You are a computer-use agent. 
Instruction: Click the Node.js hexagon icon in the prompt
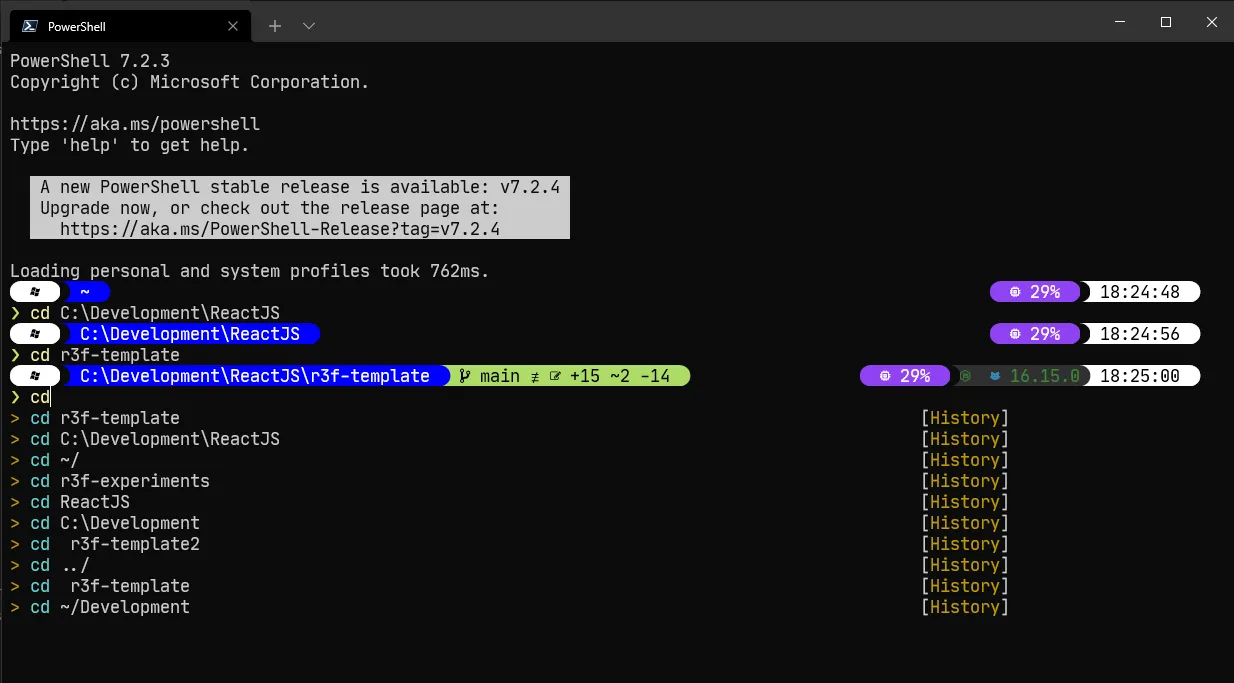[964, 375]
